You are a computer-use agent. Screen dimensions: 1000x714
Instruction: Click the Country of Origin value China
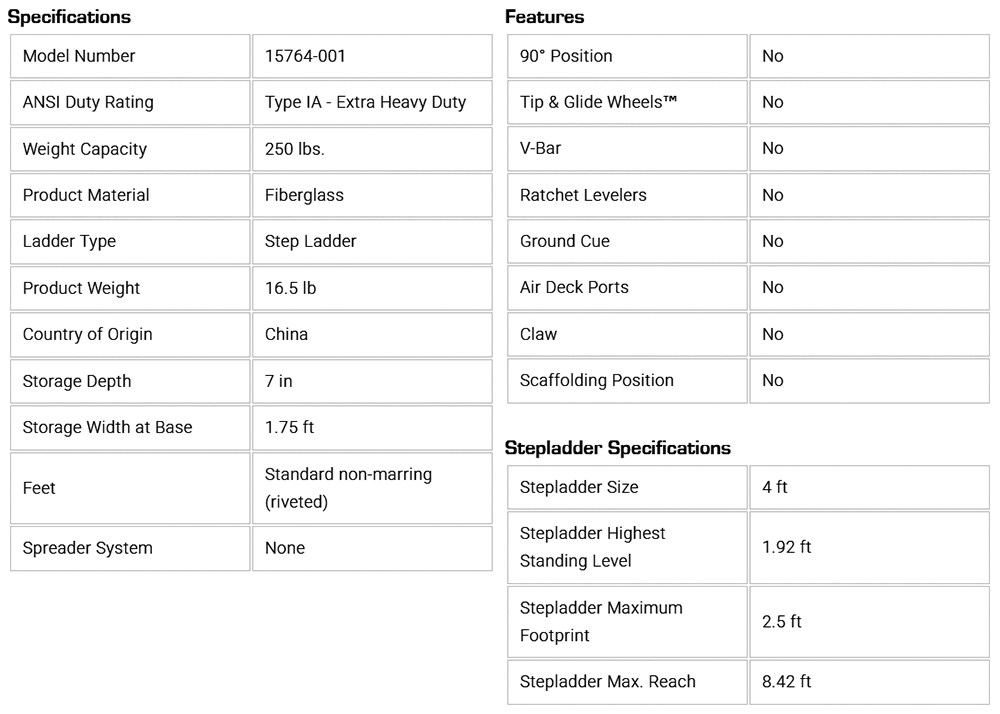click(286, 334)
